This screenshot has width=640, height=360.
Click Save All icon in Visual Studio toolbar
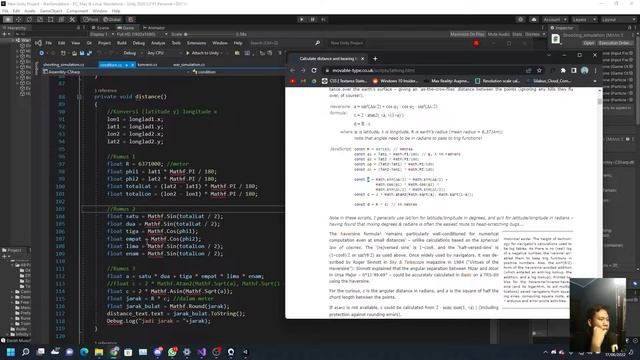89,53
